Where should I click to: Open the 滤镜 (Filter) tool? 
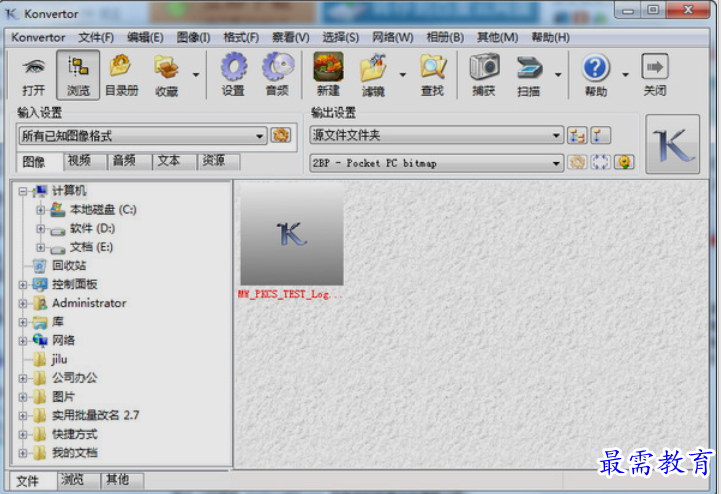point(373,75)
